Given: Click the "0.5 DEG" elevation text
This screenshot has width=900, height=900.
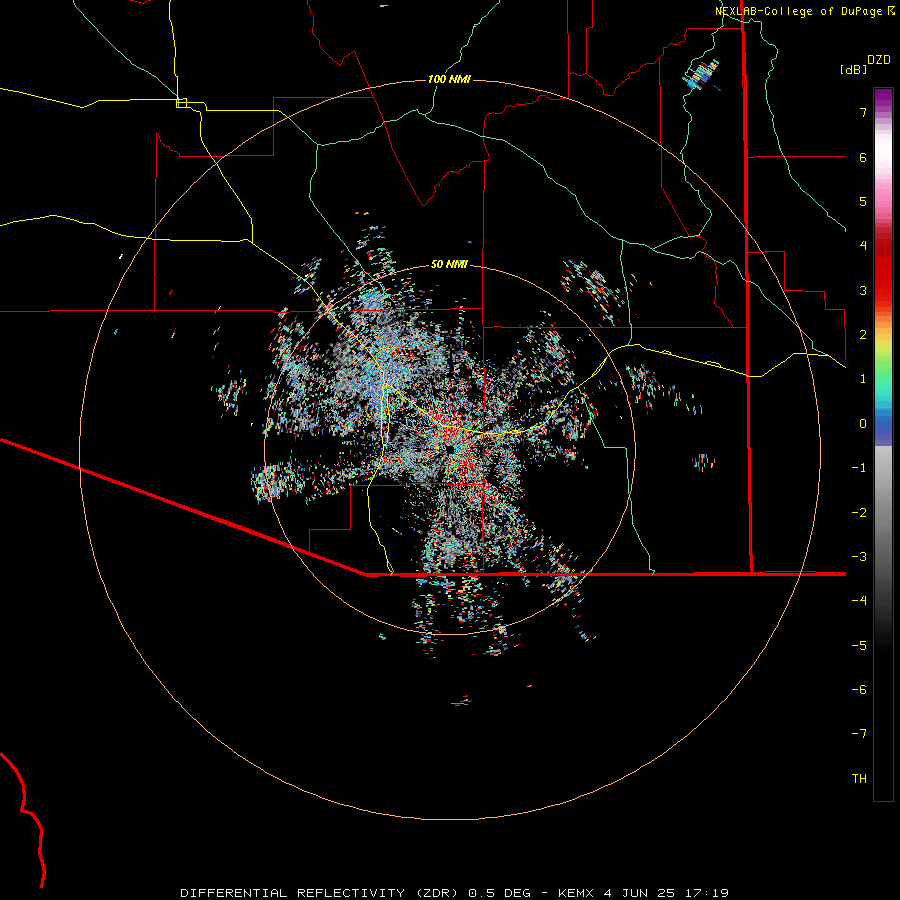Looking at the screenshot, I should pyautogui.click(x=499, y=893).
